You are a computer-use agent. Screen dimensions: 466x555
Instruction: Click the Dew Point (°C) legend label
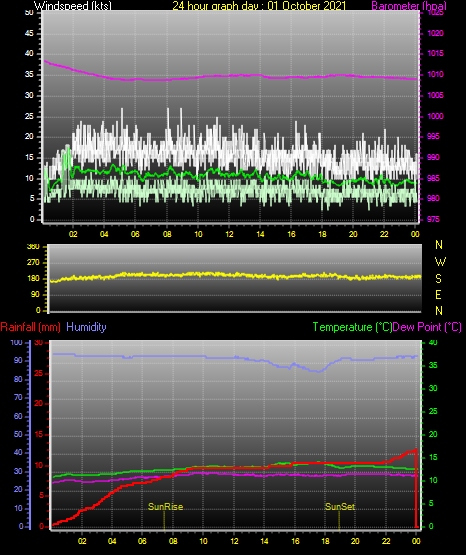[427, 327]
